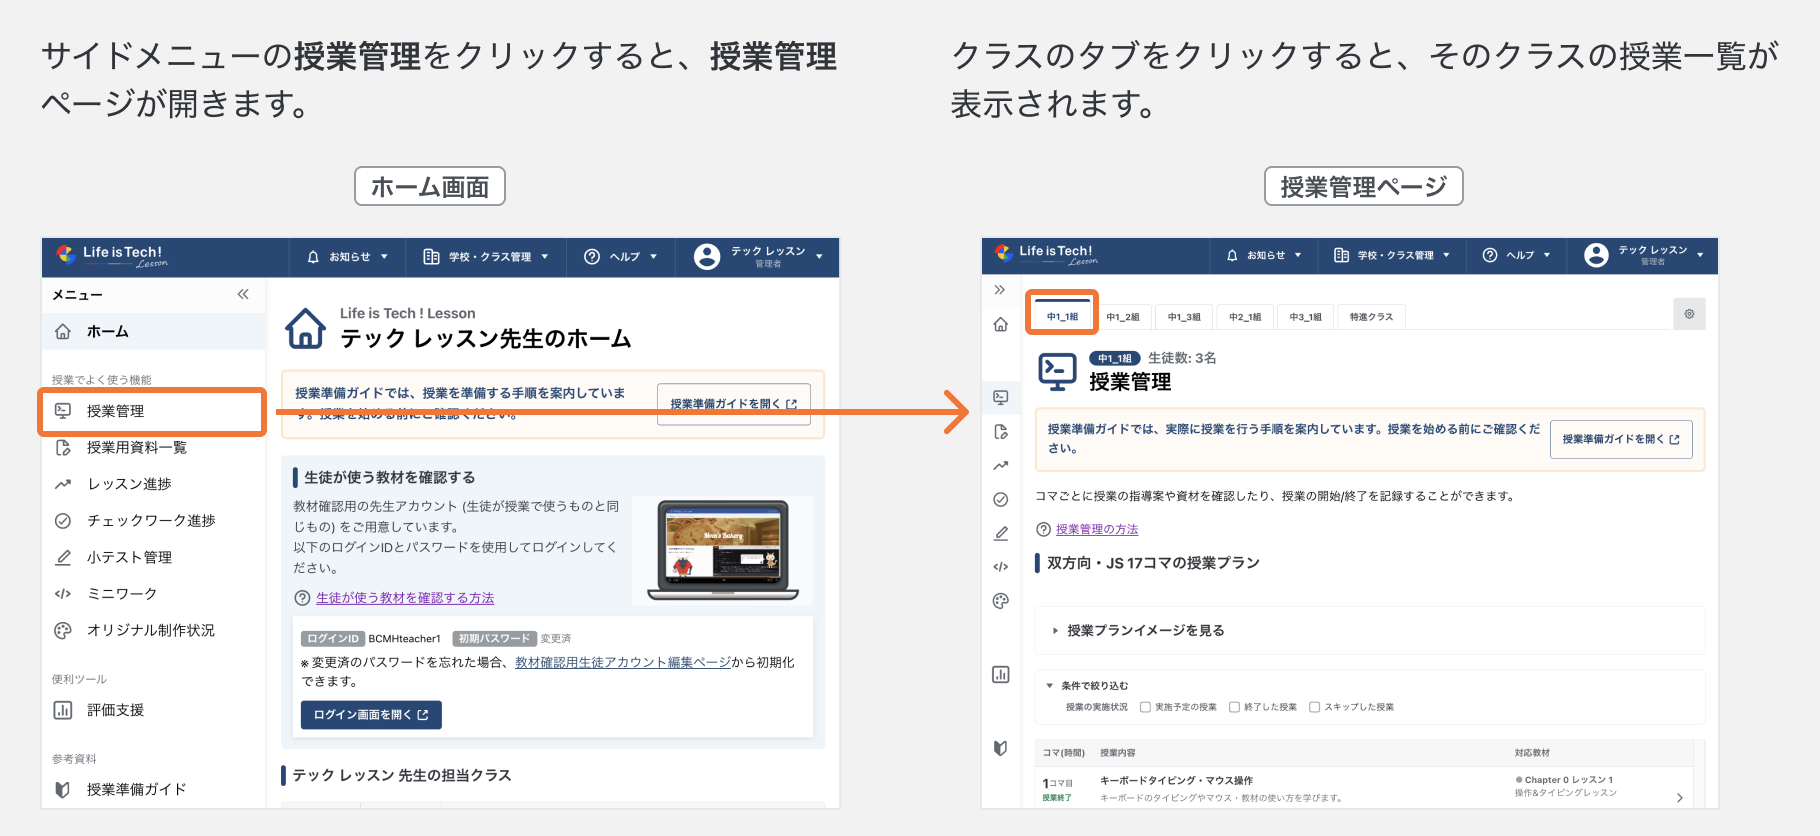Click the Chapter 0 レッスン 1 text
Screen dimensions: 1820x836
[x=1568, y=780]
